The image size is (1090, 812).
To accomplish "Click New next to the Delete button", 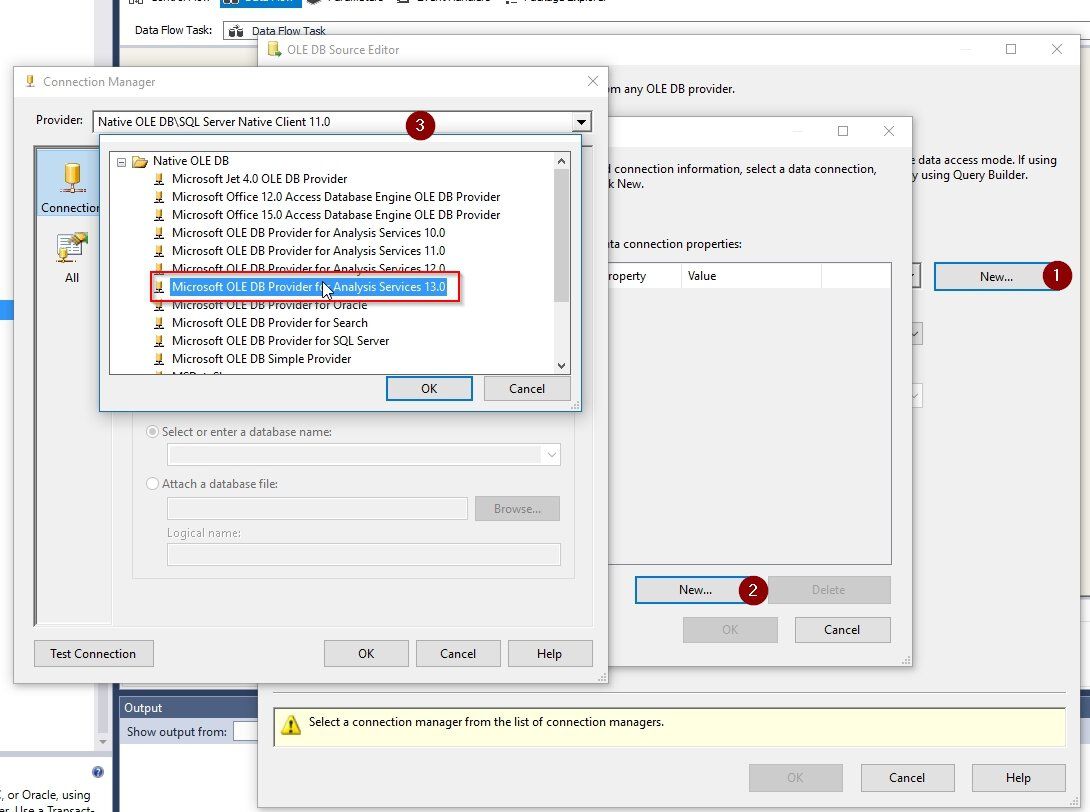I will coord(695,590).
